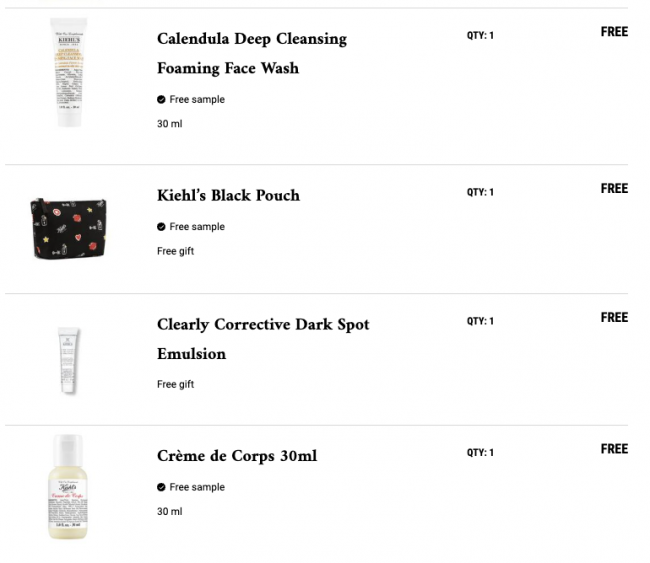The image size is (650, 563).
Task: Click FREE price for Kiehl's Black Pouch
Action: coord(614,189)
